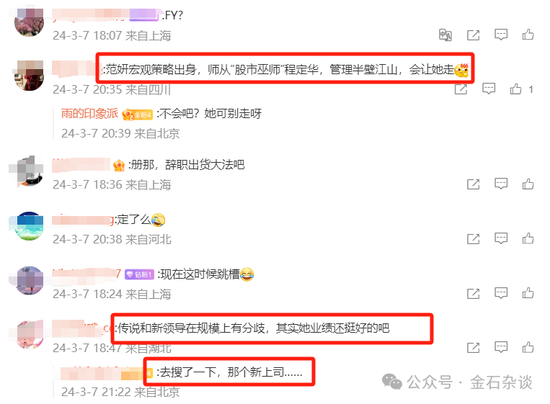Open avatar of 20:38 Hebei commenter
Screen dimensions: 550x404
tap(29, 226)
